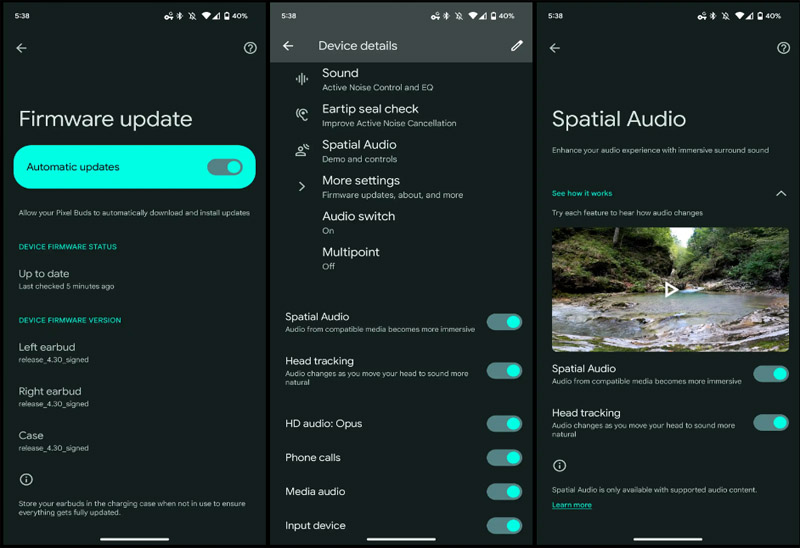Open Sound settings entry
The height and width of the screenshot is (548, 800).
pyautogui.click(x=401, y=79)
